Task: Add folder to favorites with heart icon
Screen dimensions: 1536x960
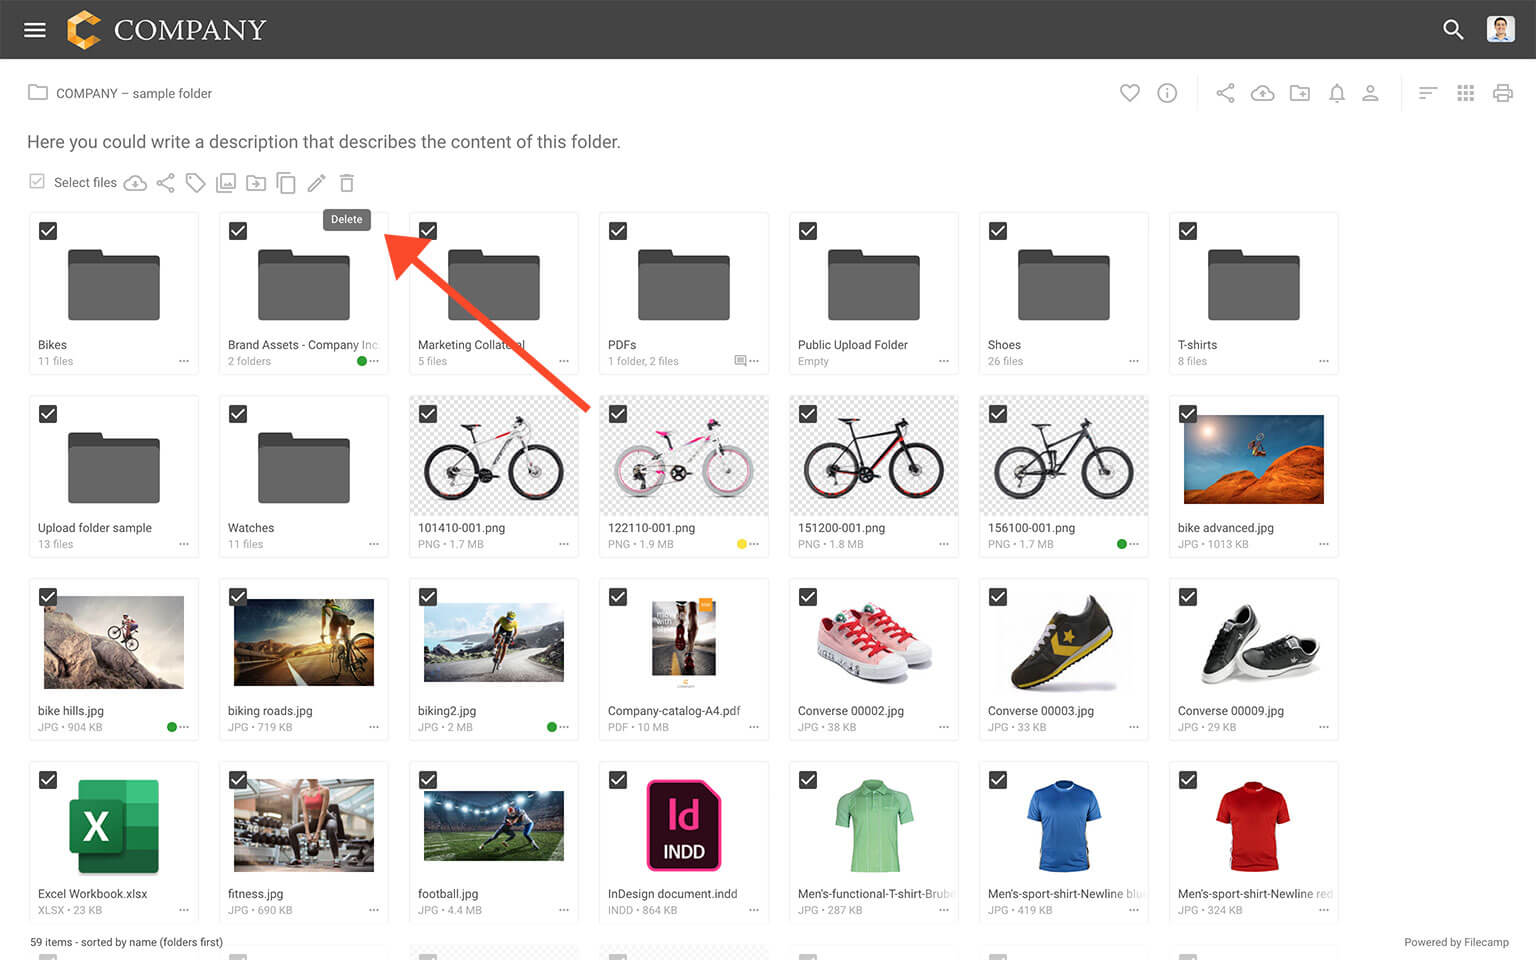Action: [x=1129, y=93]
